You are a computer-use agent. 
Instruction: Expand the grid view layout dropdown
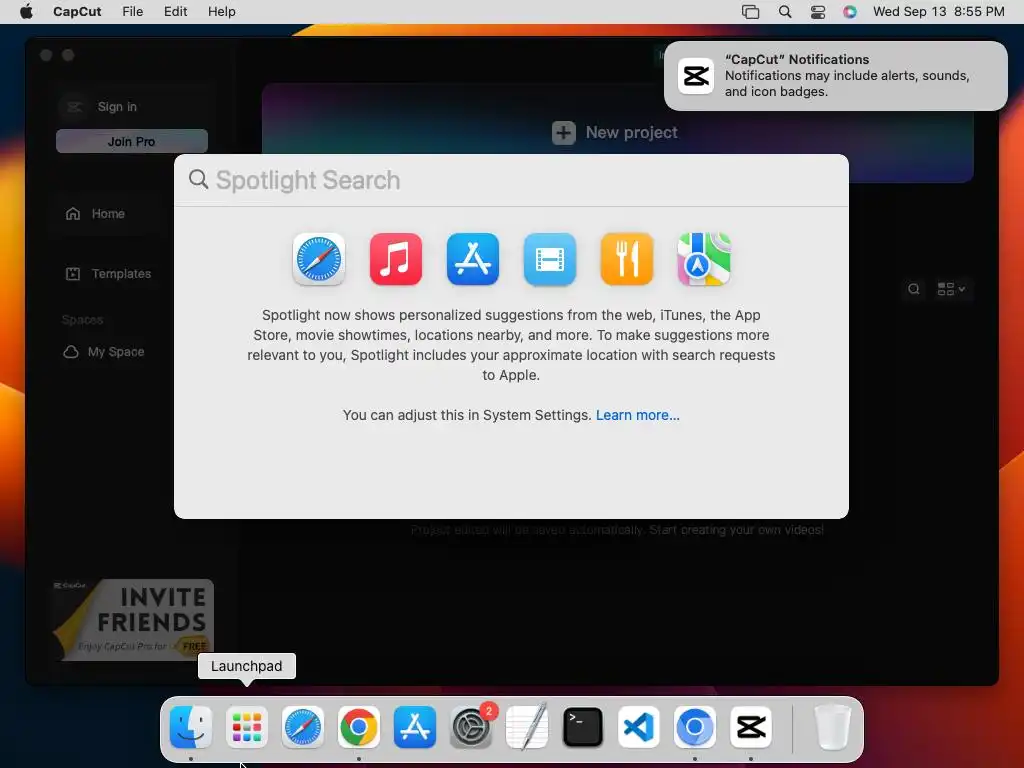click(x=952, y=289)
